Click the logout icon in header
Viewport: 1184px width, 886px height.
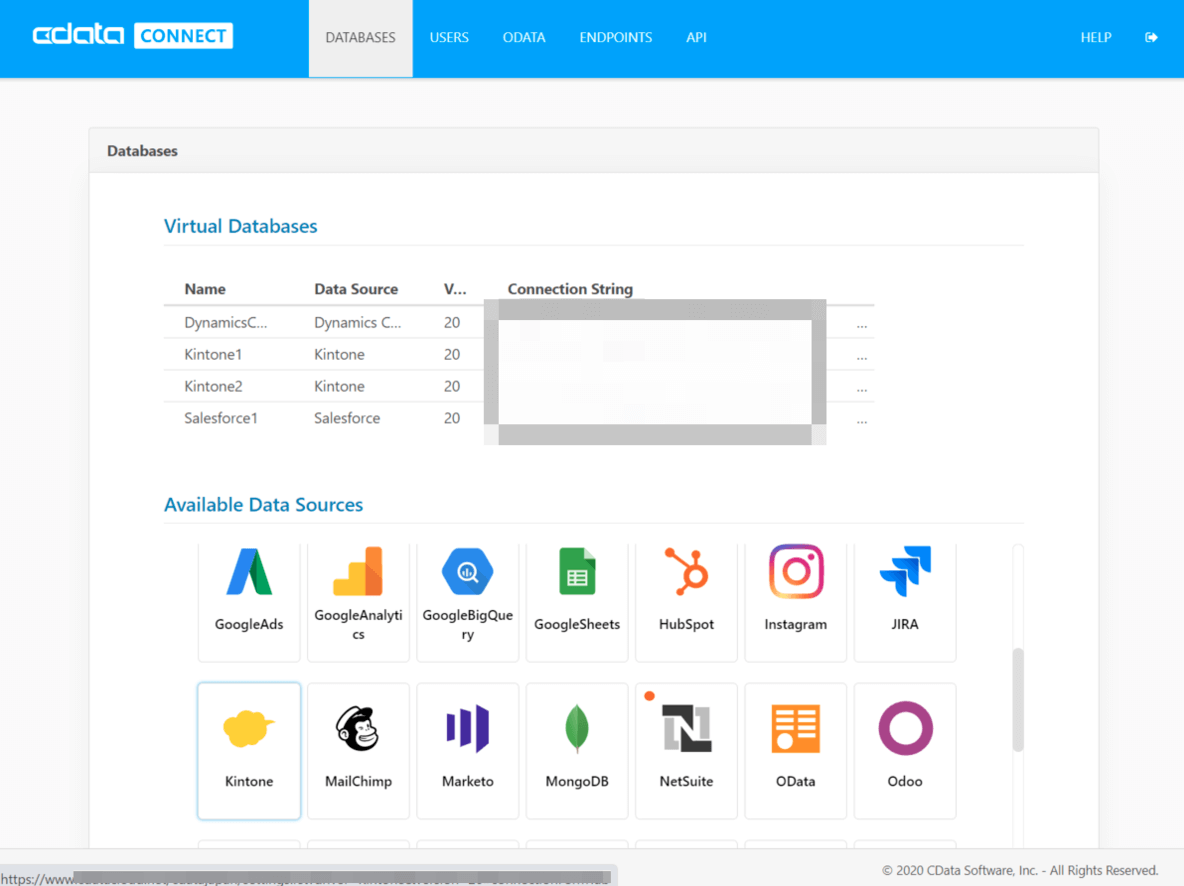pyautogui.click(x=1151, y=37)
